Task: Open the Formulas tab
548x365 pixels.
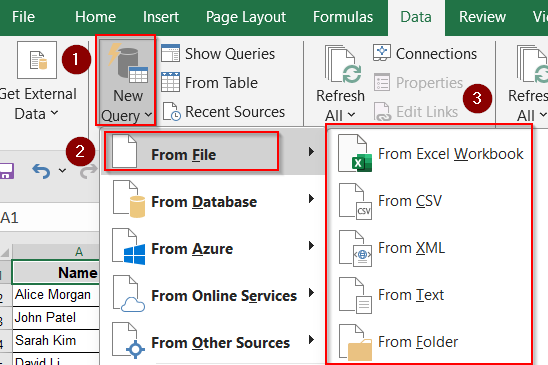Action: pyautogui.click(x=343, y=17)
